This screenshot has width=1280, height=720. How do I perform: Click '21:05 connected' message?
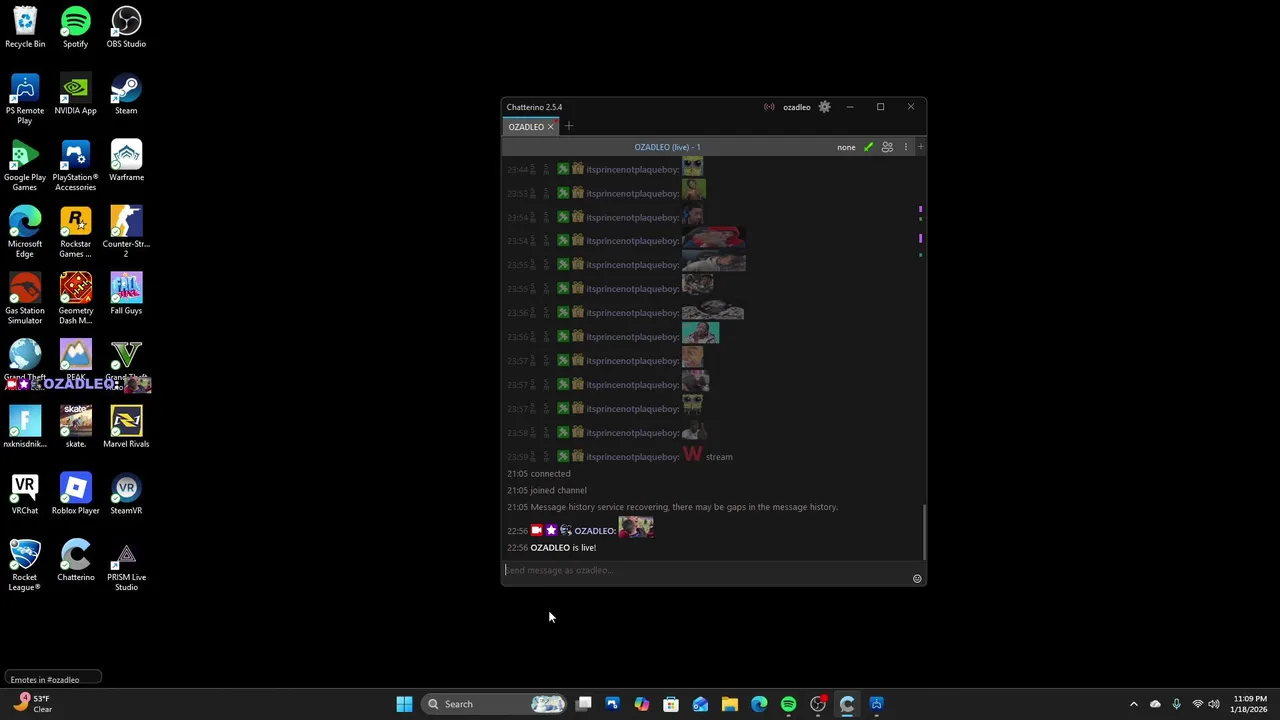click(539, 473)
